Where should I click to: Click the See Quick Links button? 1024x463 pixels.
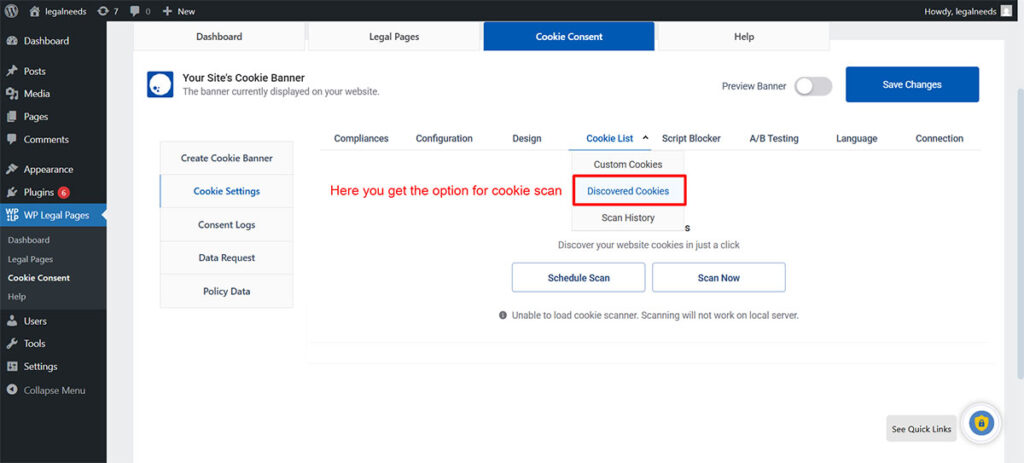coord(921,429)
